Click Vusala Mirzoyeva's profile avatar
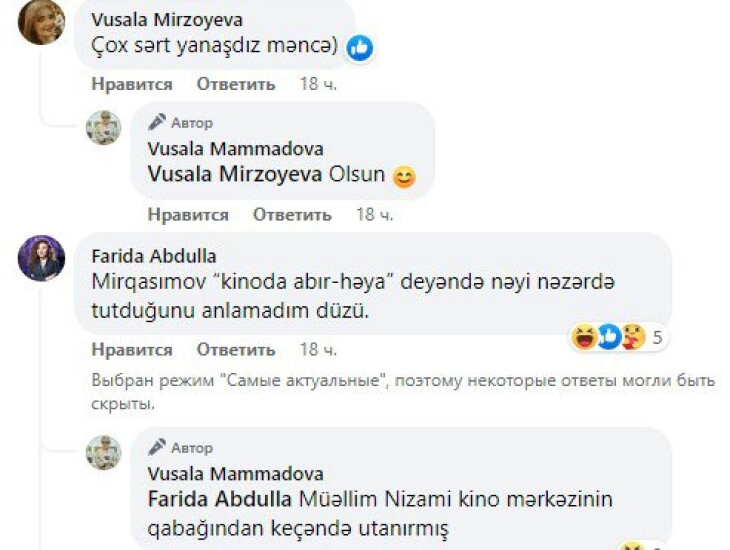The image size is (730, 550). click(41, 23)
